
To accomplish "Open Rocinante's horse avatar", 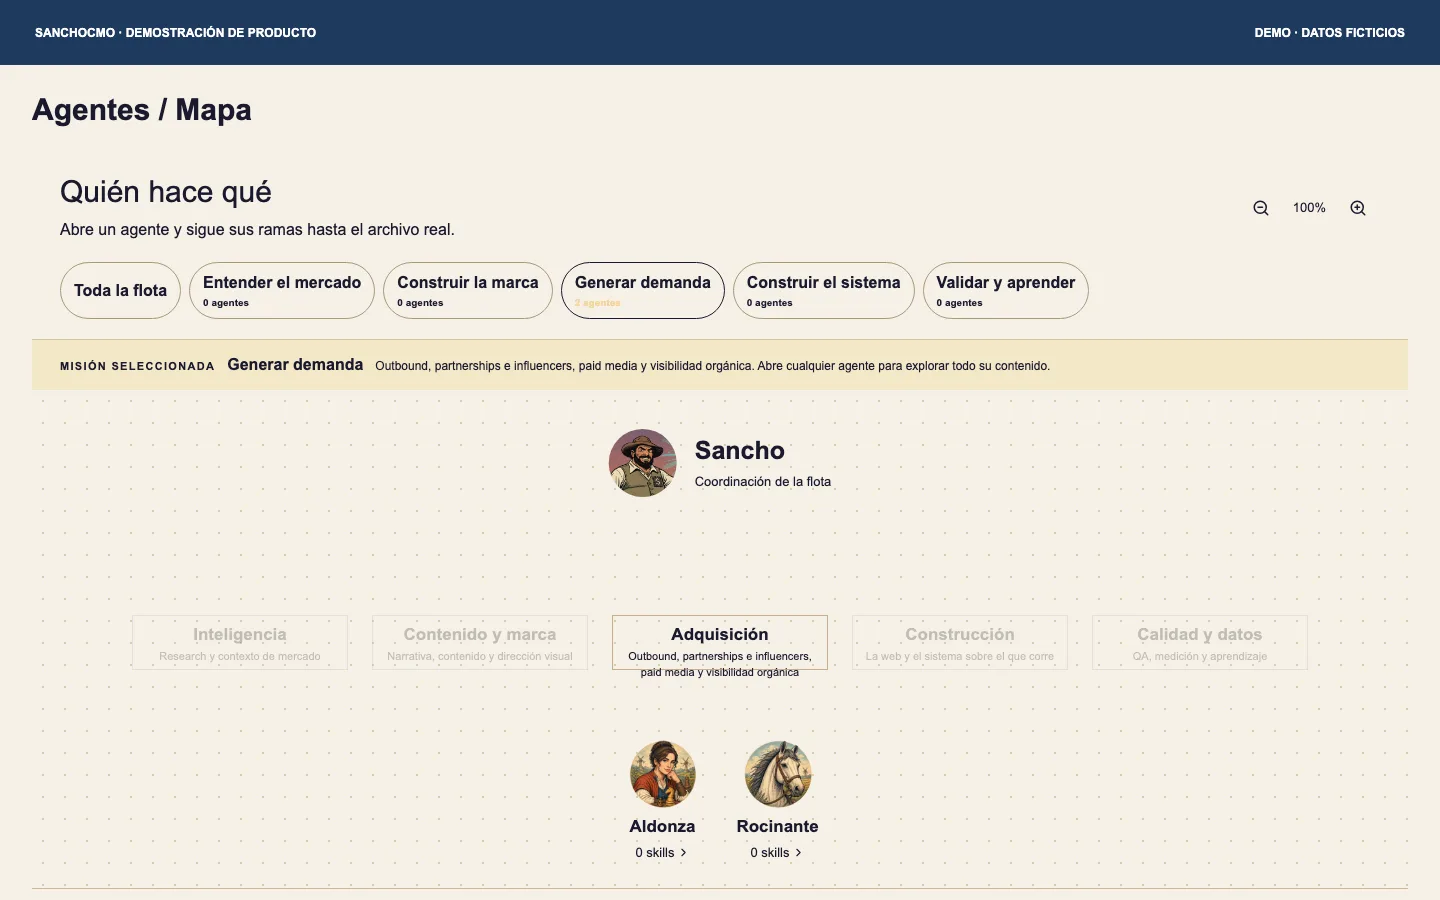I will click(x=778, y=774).
